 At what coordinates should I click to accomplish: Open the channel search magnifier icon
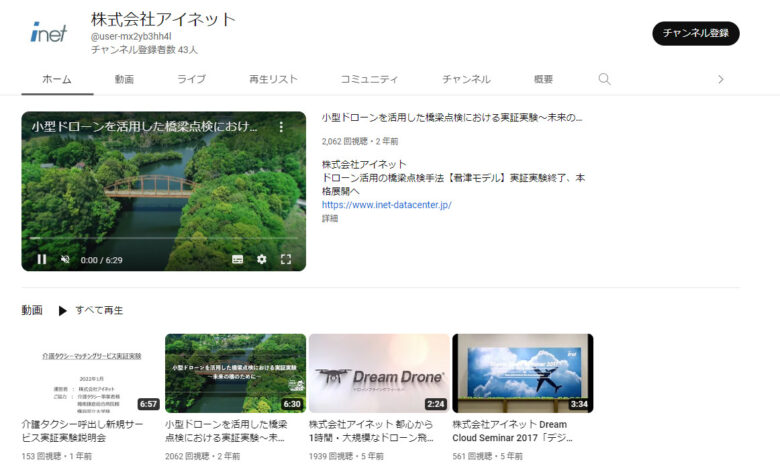tap(604, 79)
